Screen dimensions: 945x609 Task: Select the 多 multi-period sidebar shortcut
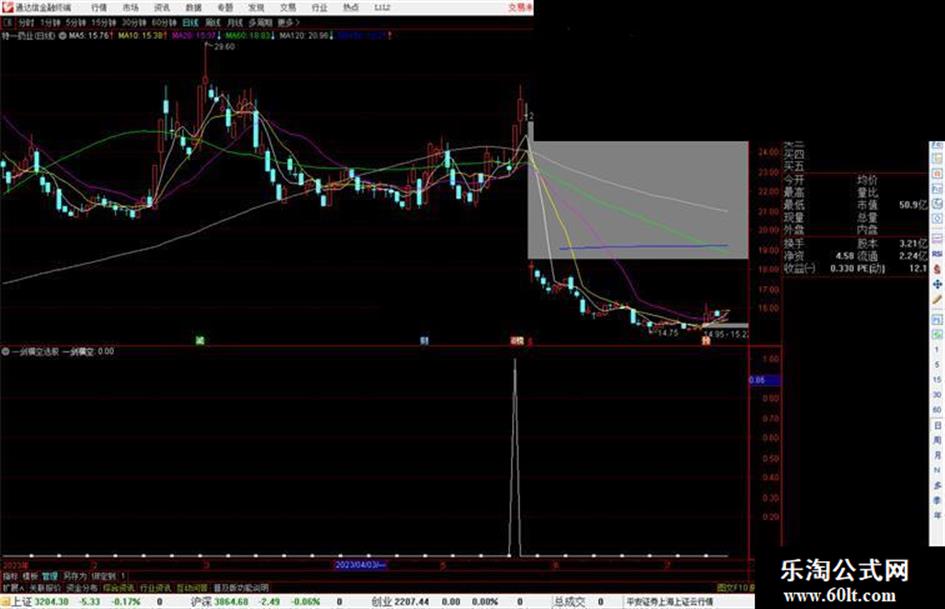click(937, 485)
